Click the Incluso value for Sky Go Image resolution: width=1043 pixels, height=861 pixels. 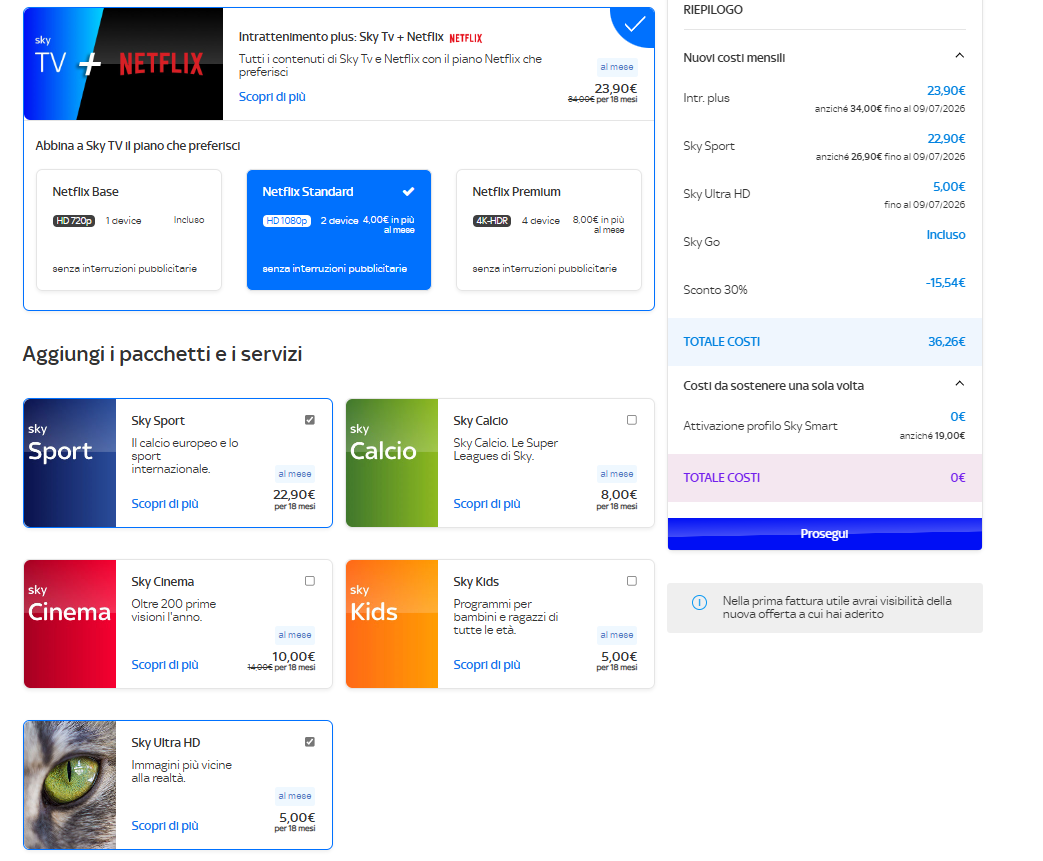click(x=946, y=235)
